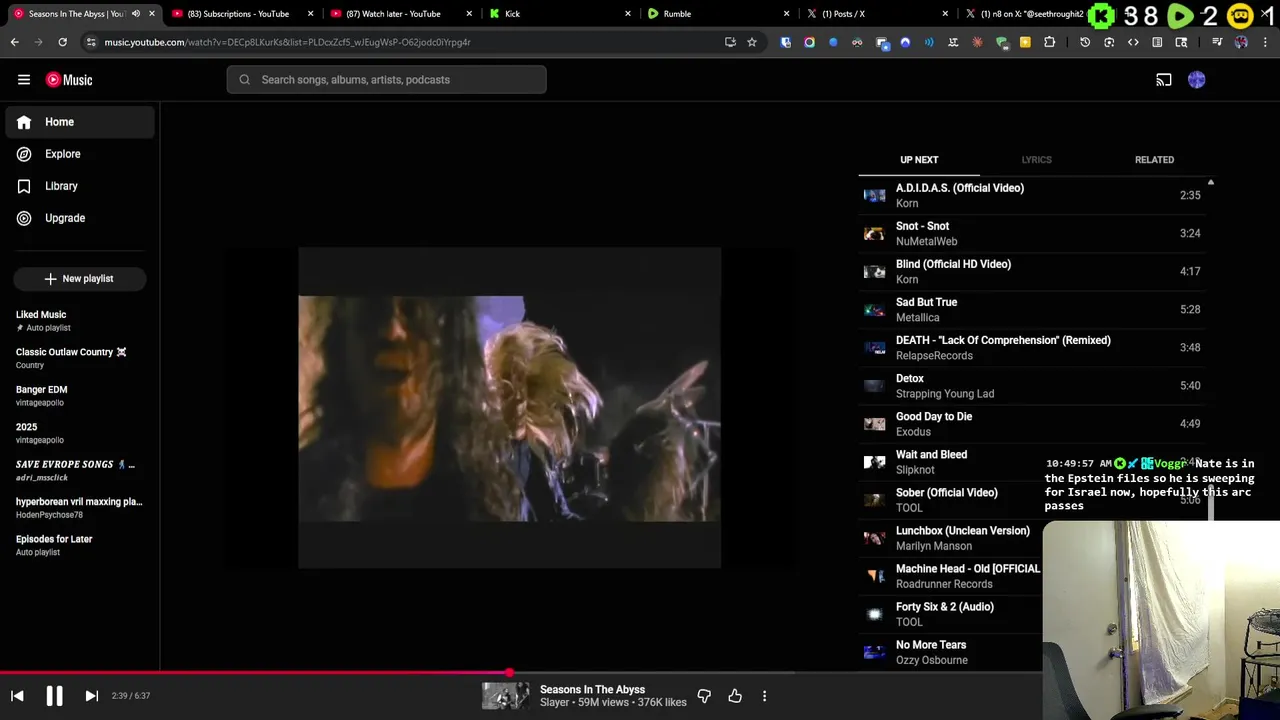This screenshot has height=720, width=1280.
Task: Open Episodes for Later playlist
Action: tap(80, 545)
